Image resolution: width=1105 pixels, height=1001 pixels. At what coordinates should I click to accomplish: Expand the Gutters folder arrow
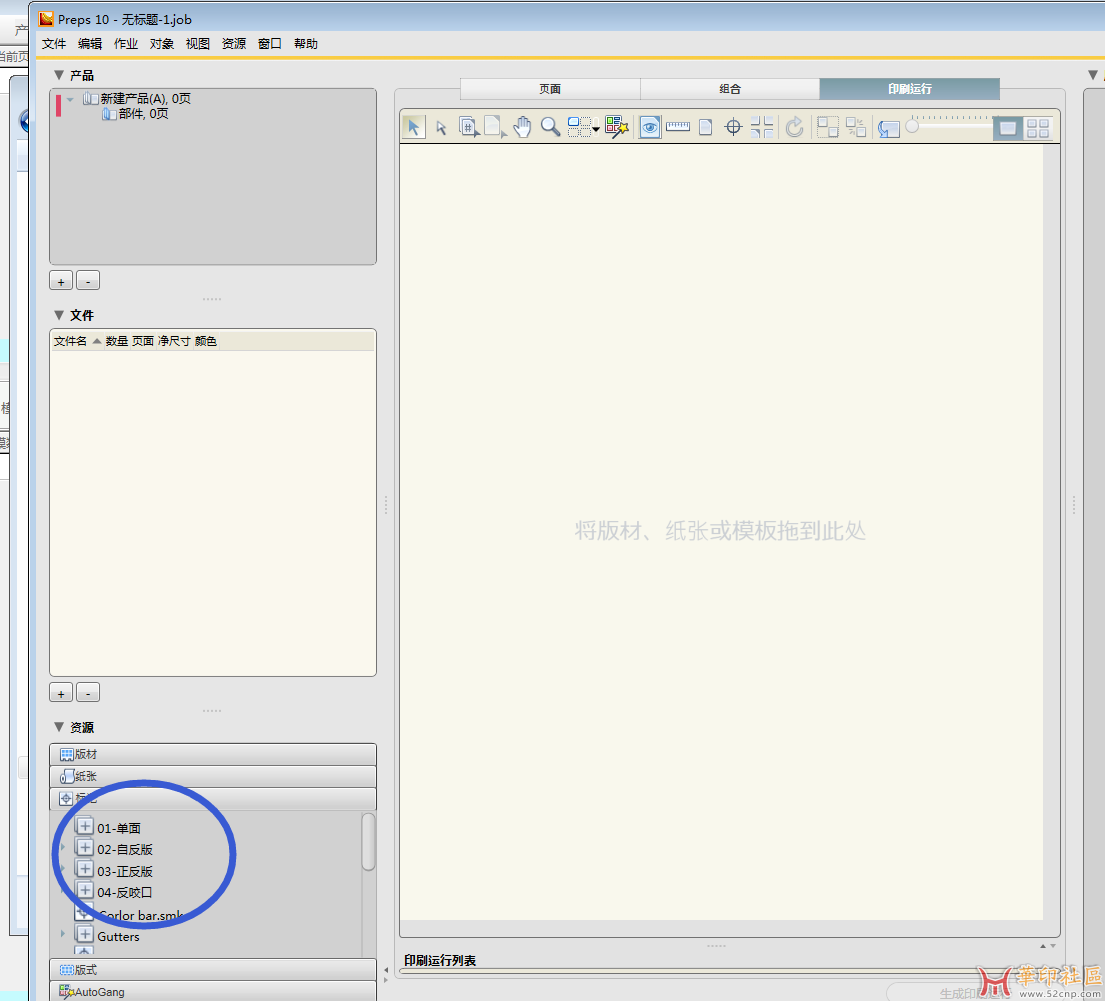click(x=63, y=933)
